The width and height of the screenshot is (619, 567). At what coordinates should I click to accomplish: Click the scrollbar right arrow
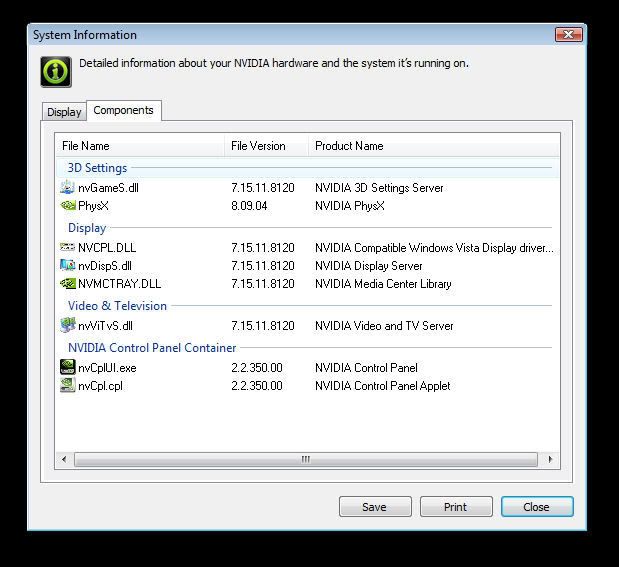coord(550,459)
